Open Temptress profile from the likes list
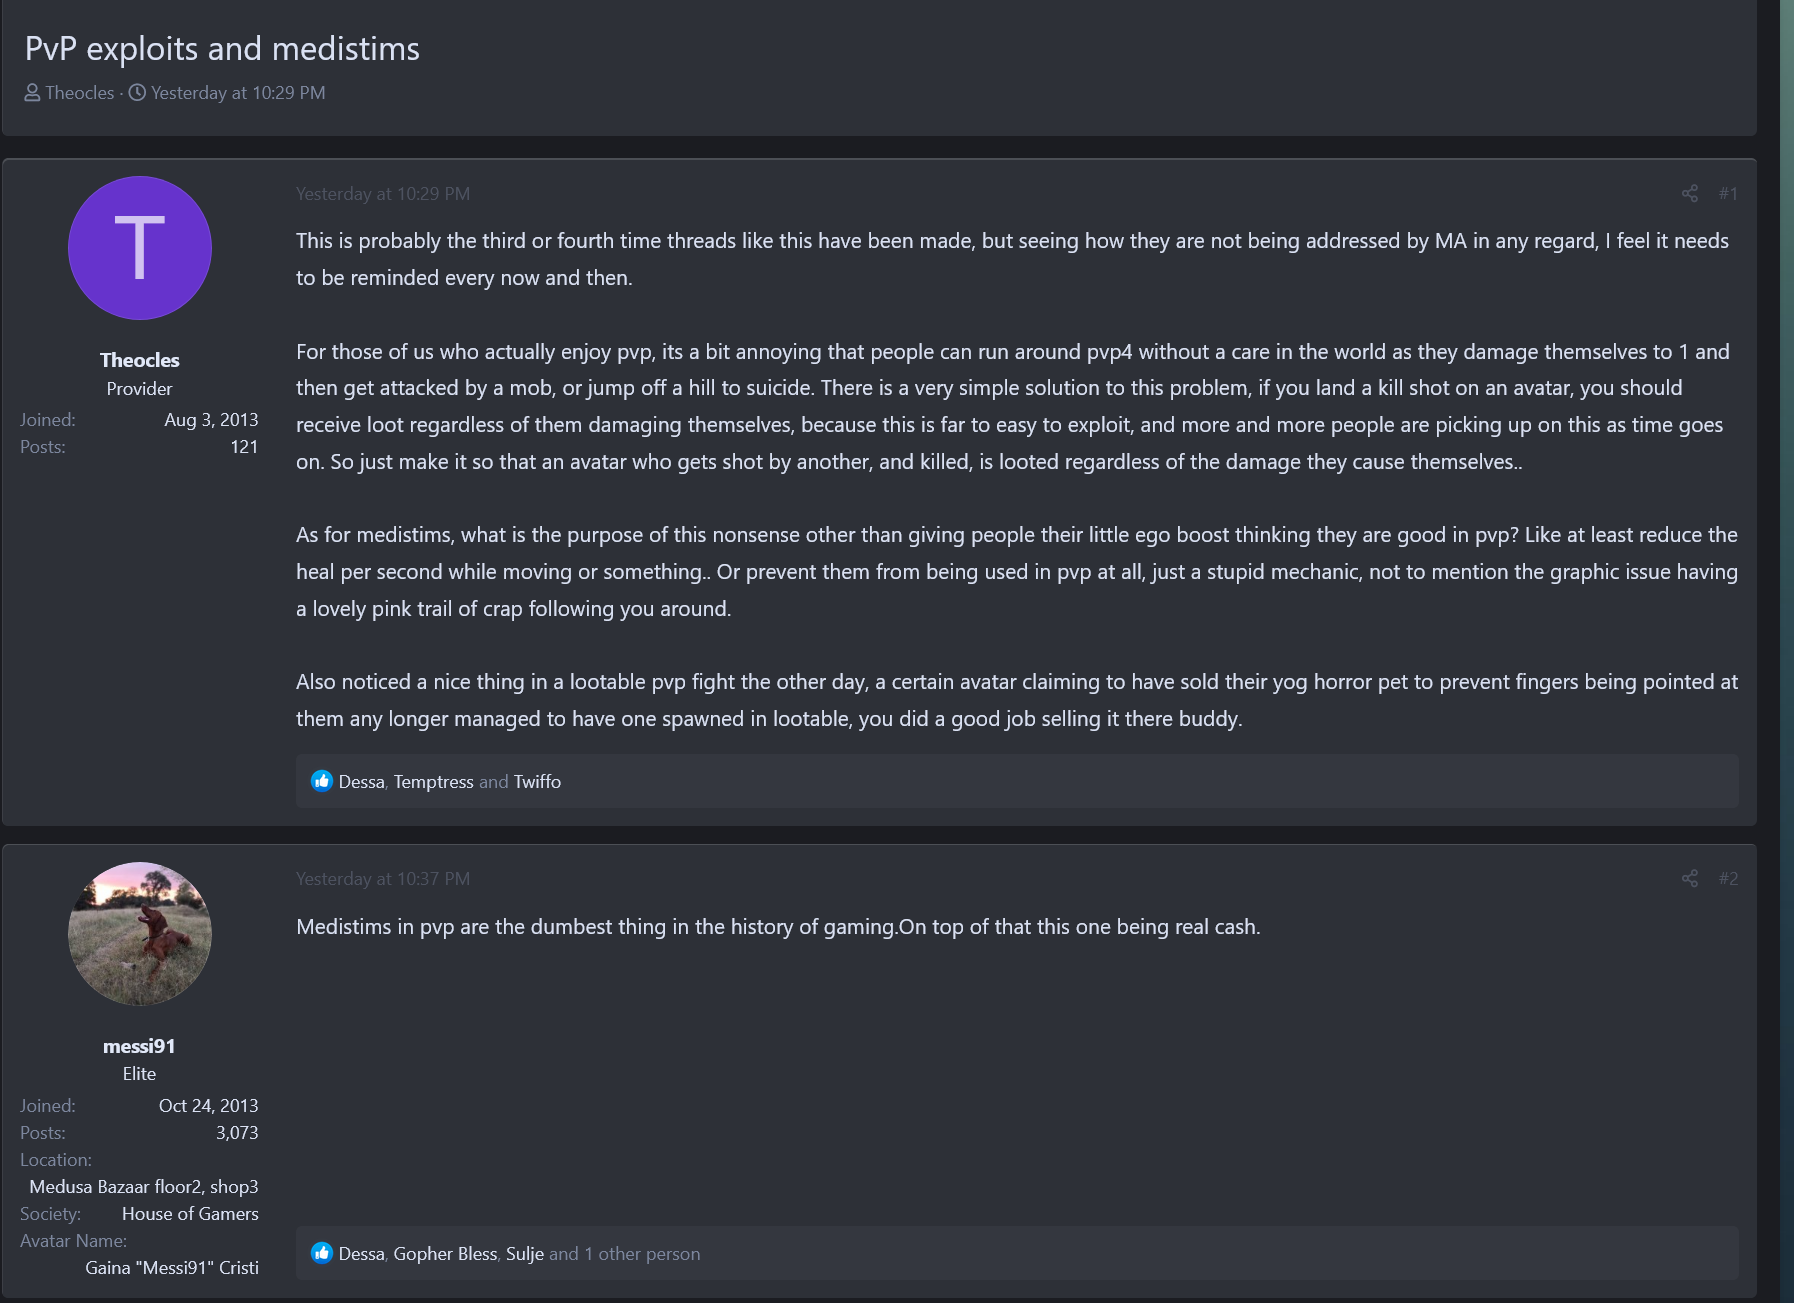The height and width of the screenshot is (1303, 1794). pos(433,782)
